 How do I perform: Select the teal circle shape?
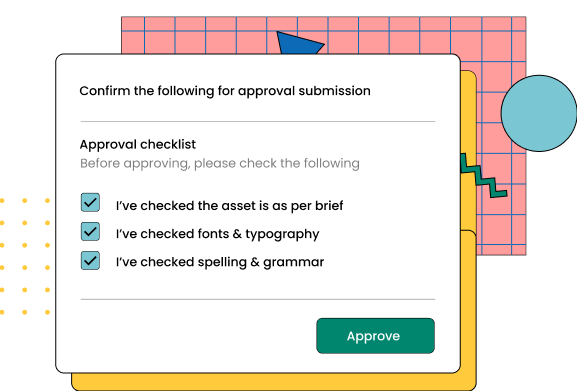click(539, 113)
